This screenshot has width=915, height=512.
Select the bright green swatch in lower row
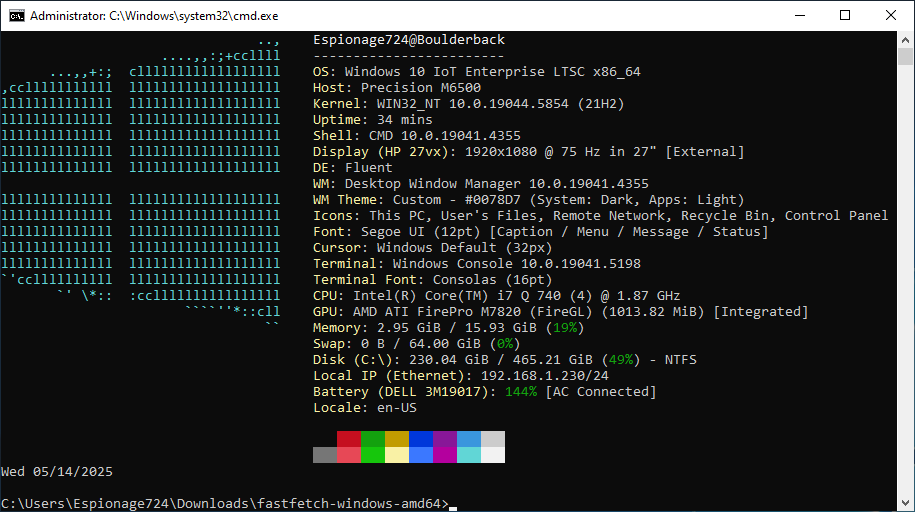pos(373,455)
